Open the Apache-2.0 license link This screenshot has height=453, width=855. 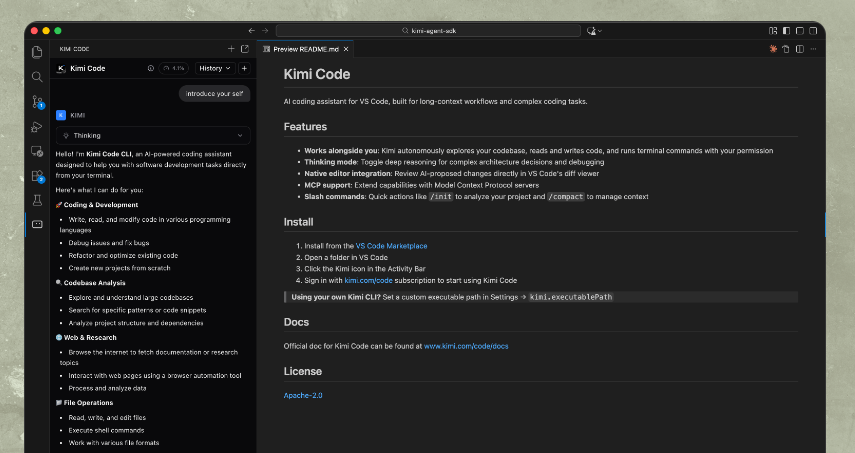tap(303, 395)
